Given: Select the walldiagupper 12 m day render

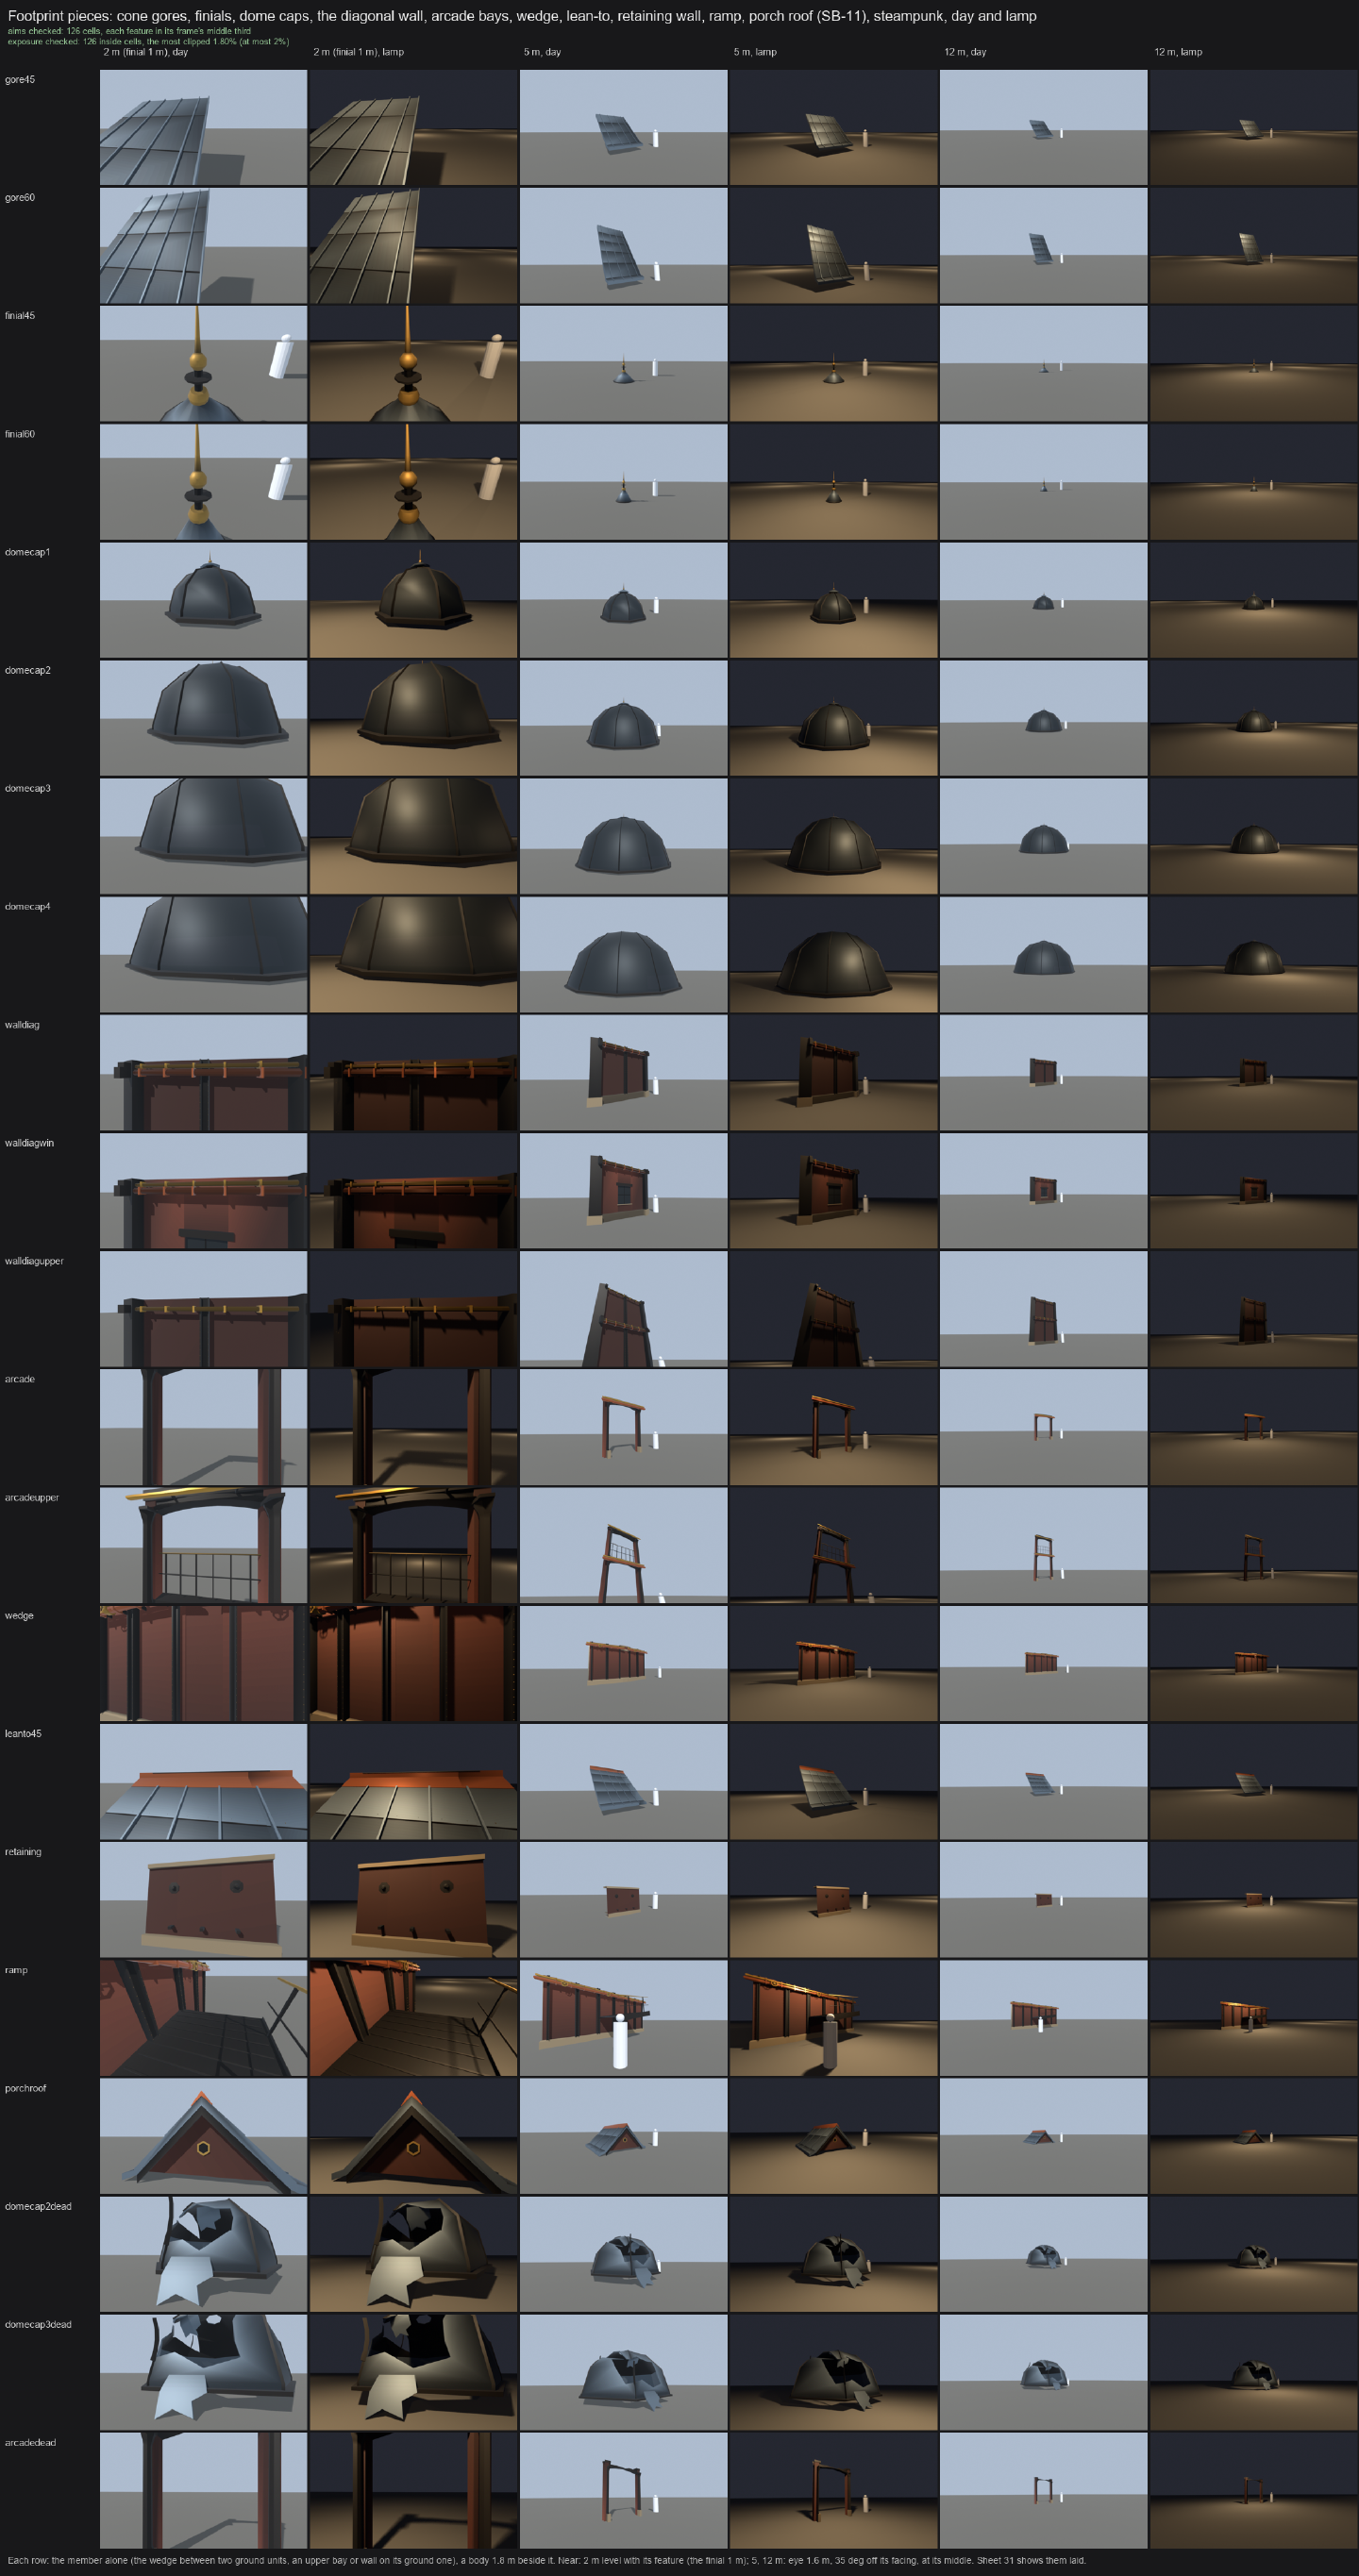Looking at the screenshot, I should (x=1043, y=1308).
